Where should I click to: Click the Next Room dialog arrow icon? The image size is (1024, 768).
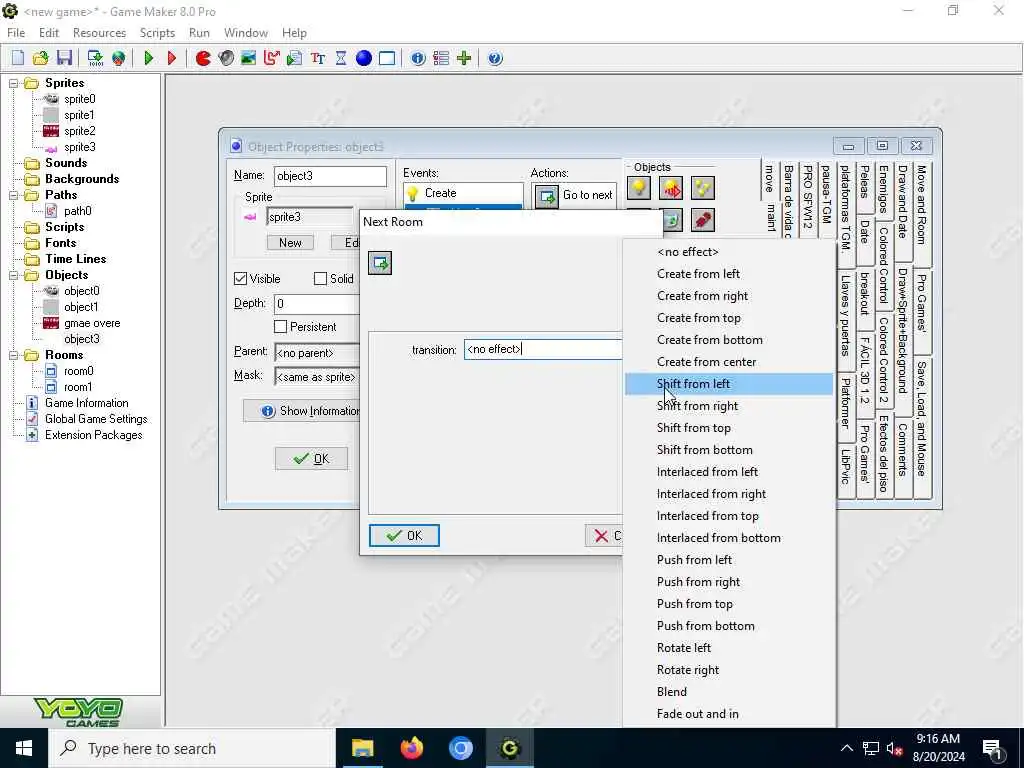click(380, 263)
